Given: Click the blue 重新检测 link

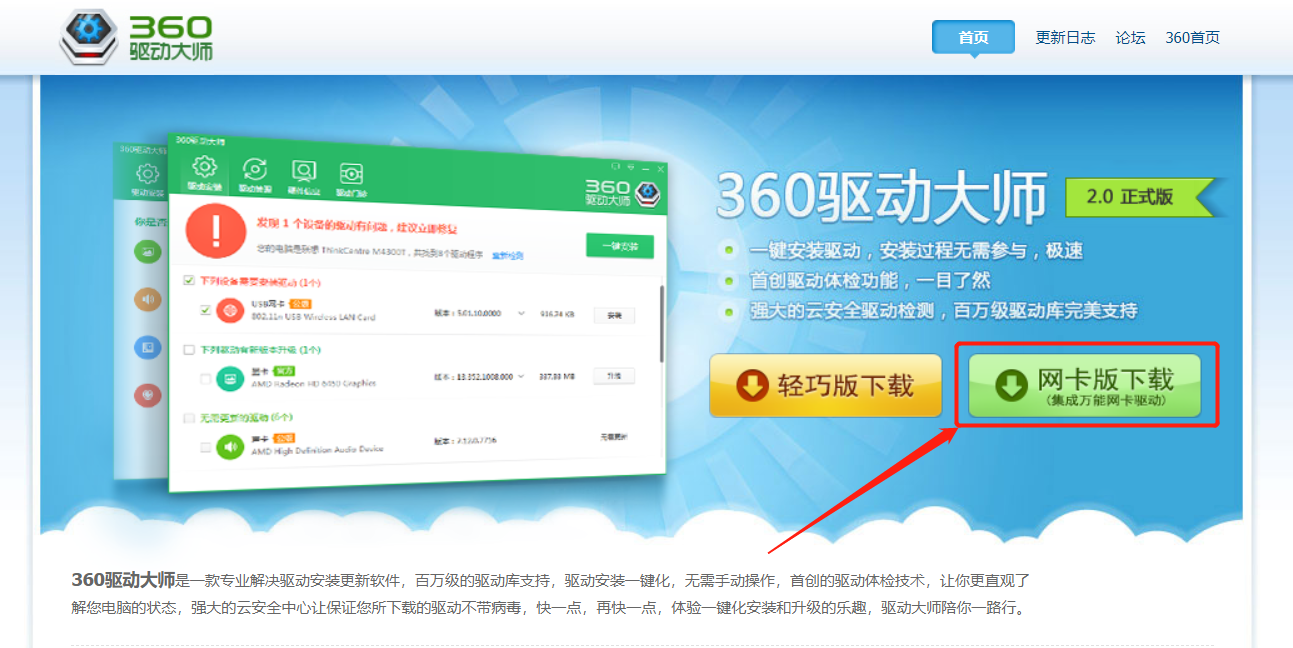Looking at the screenshot, I should [x=507, y=256].
